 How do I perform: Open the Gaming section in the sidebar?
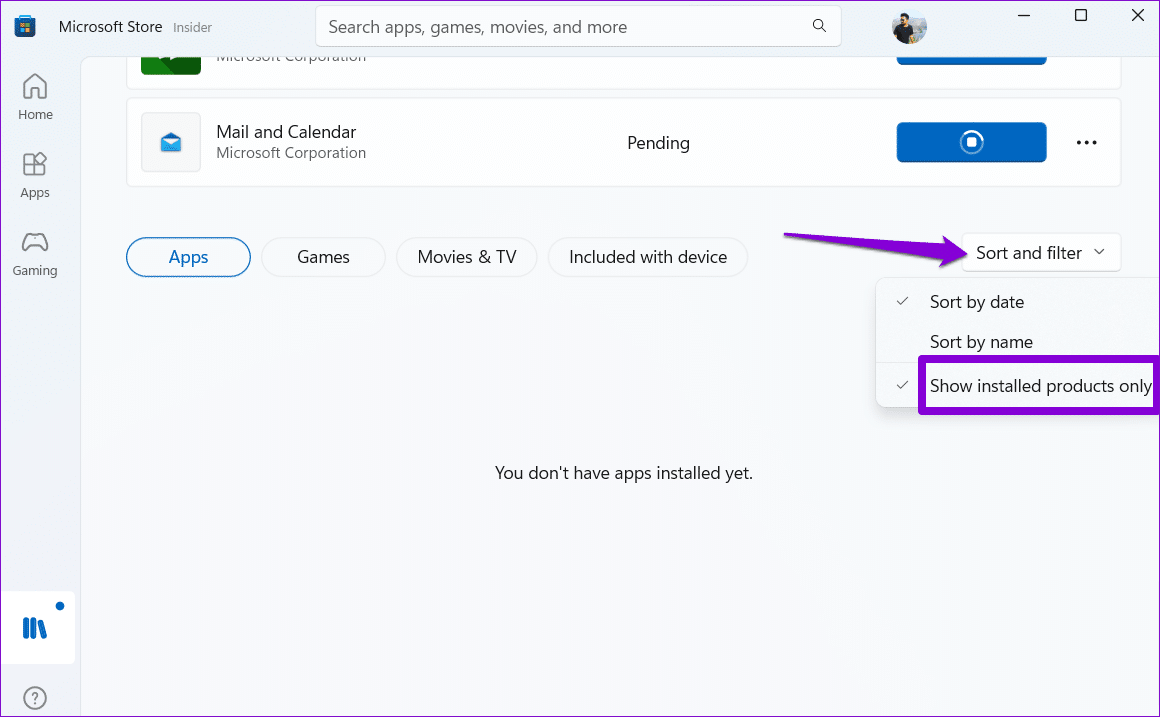coord(35,254)
